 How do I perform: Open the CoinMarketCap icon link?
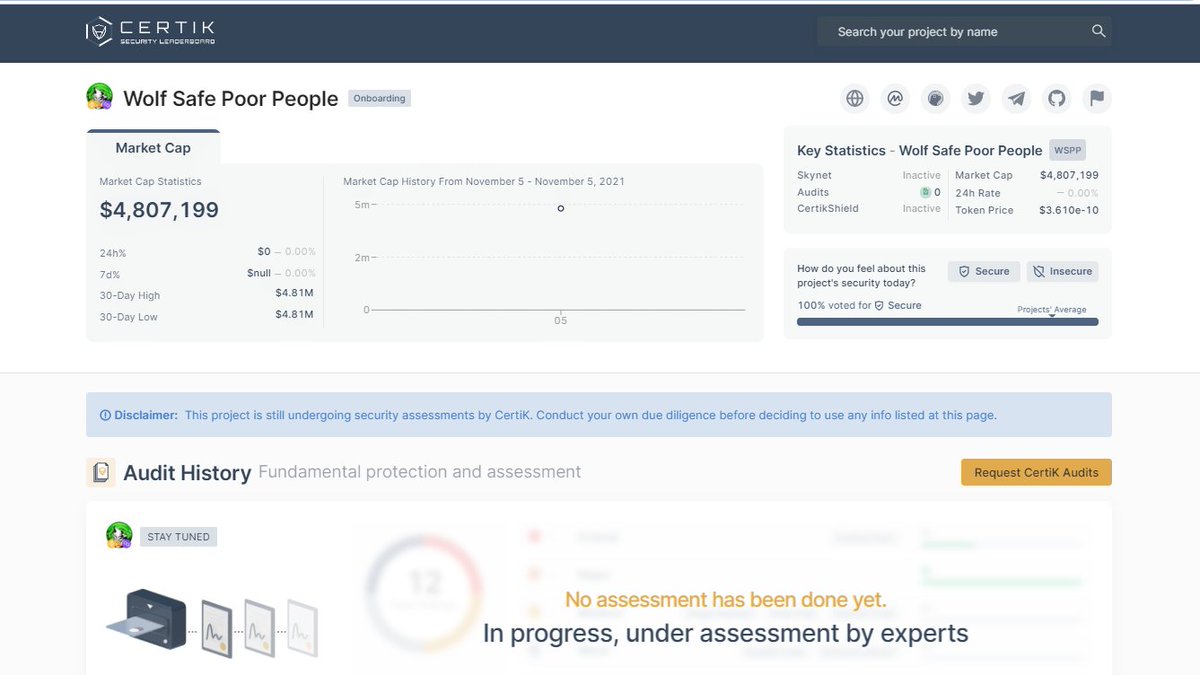895,98
